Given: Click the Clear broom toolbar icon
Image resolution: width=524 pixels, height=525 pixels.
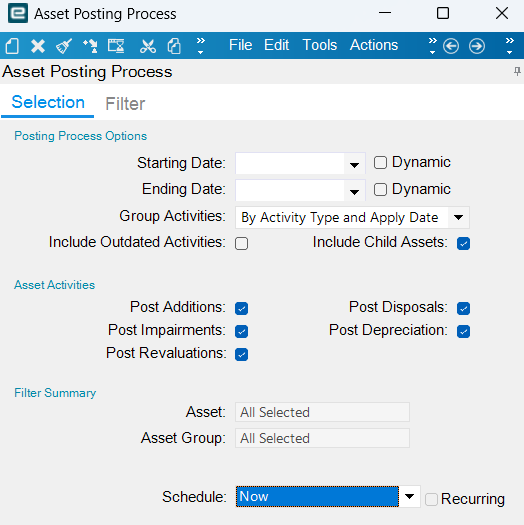Looking at the screenshot, I should tap(64, 46).
